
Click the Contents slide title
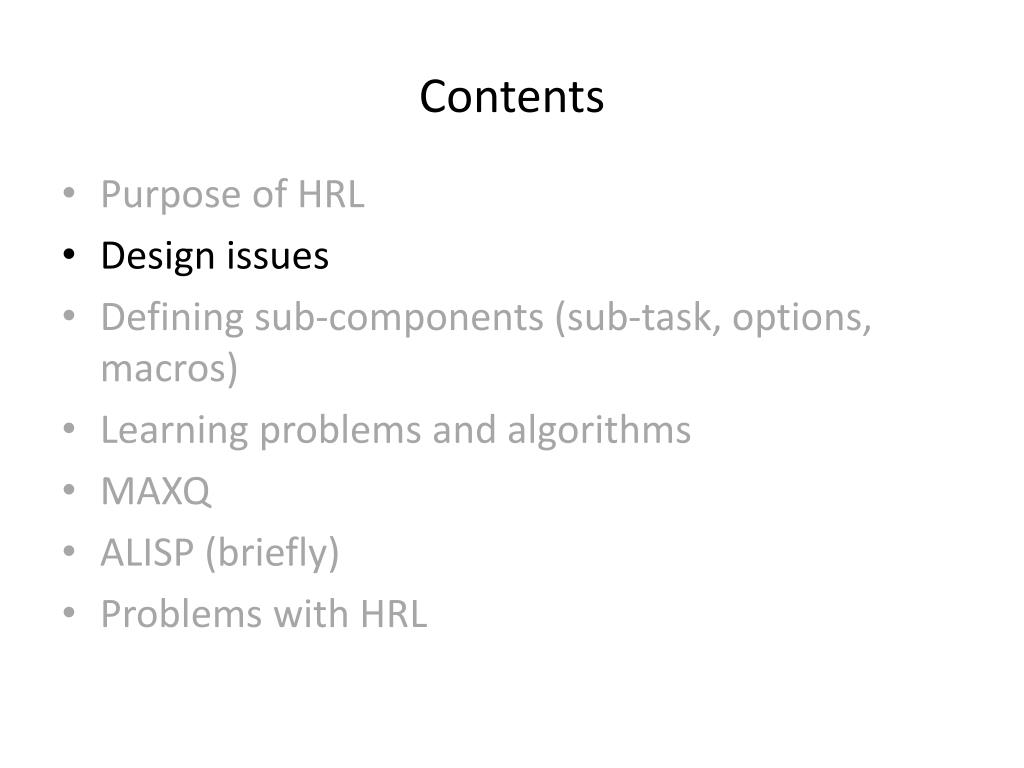(x=512, y=97)
